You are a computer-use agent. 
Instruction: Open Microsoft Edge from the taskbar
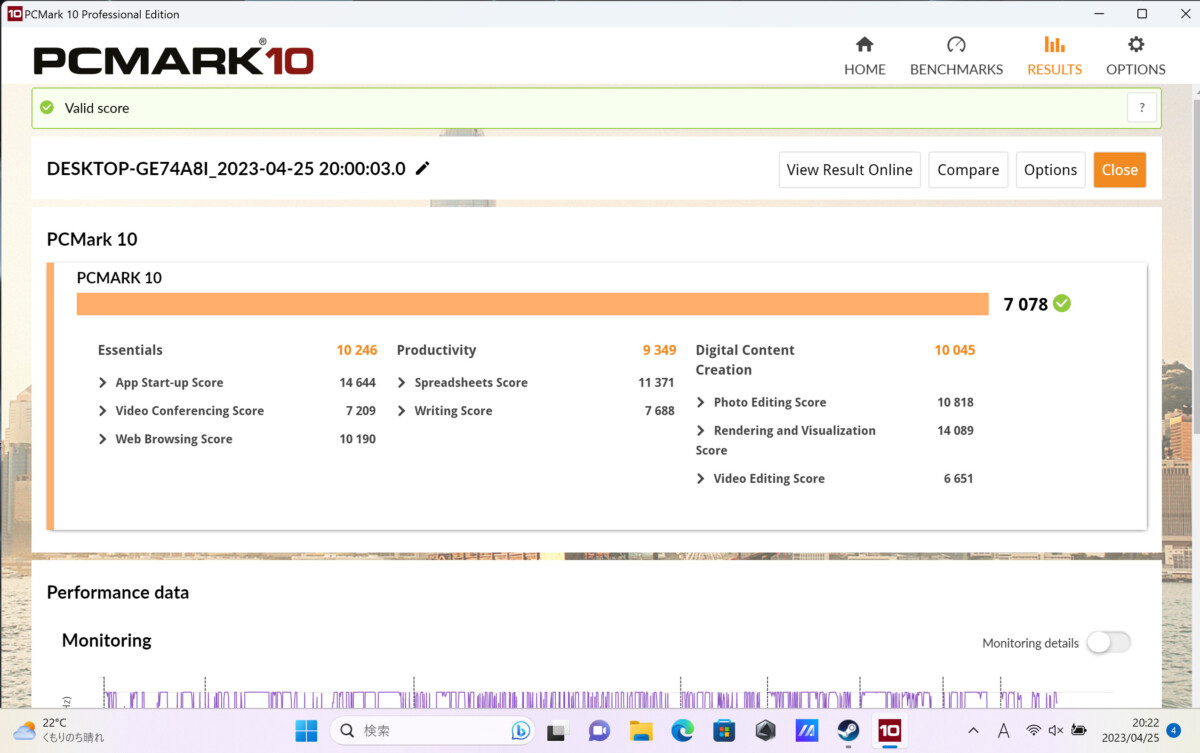pos(682,731)
